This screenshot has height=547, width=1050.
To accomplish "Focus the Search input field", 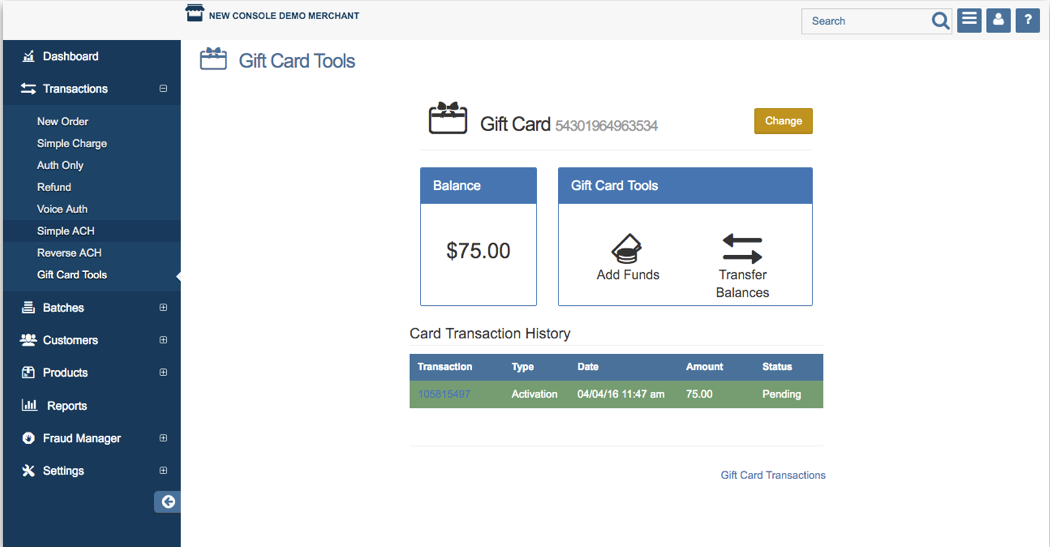I will (868, 21).
